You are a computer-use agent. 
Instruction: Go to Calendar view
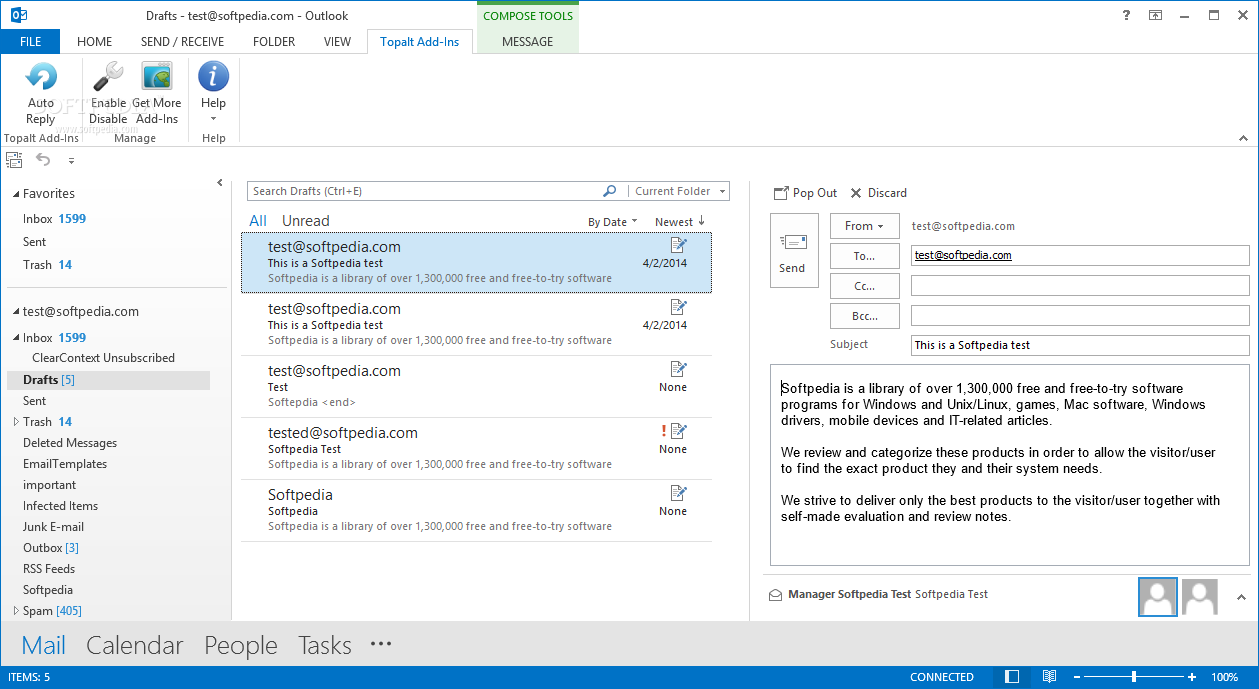[x=135, y=646]
